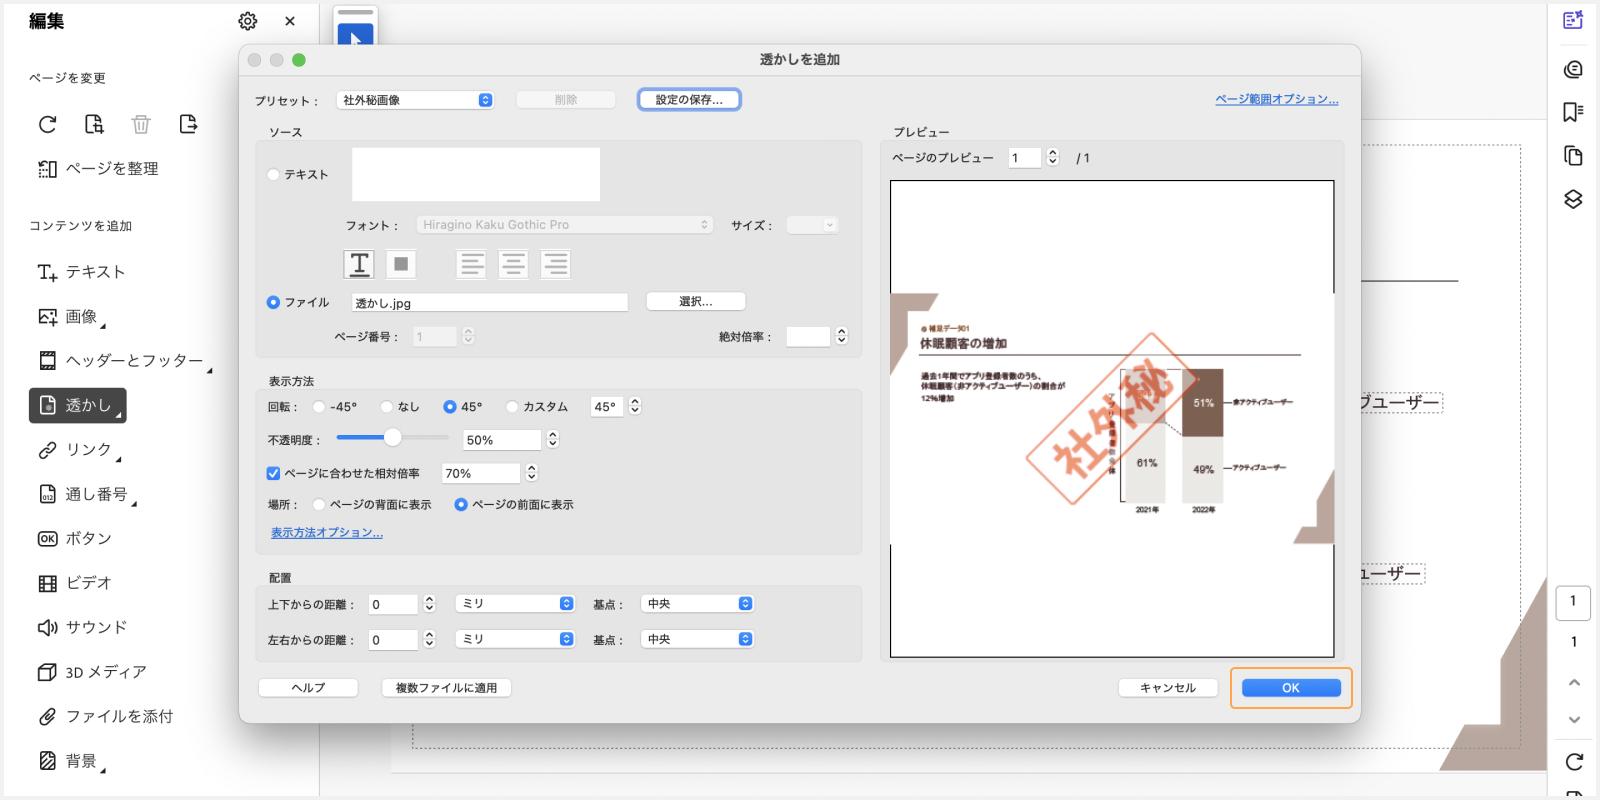Open the text color swatch
Viewport: 1600px width, 800px height.
coord(401,264)
